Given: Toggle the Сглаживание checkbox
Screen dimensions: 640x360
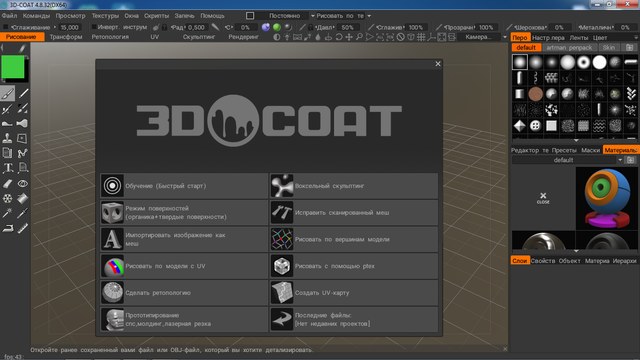Looking at the screenshot, I should tap(6, 27).
